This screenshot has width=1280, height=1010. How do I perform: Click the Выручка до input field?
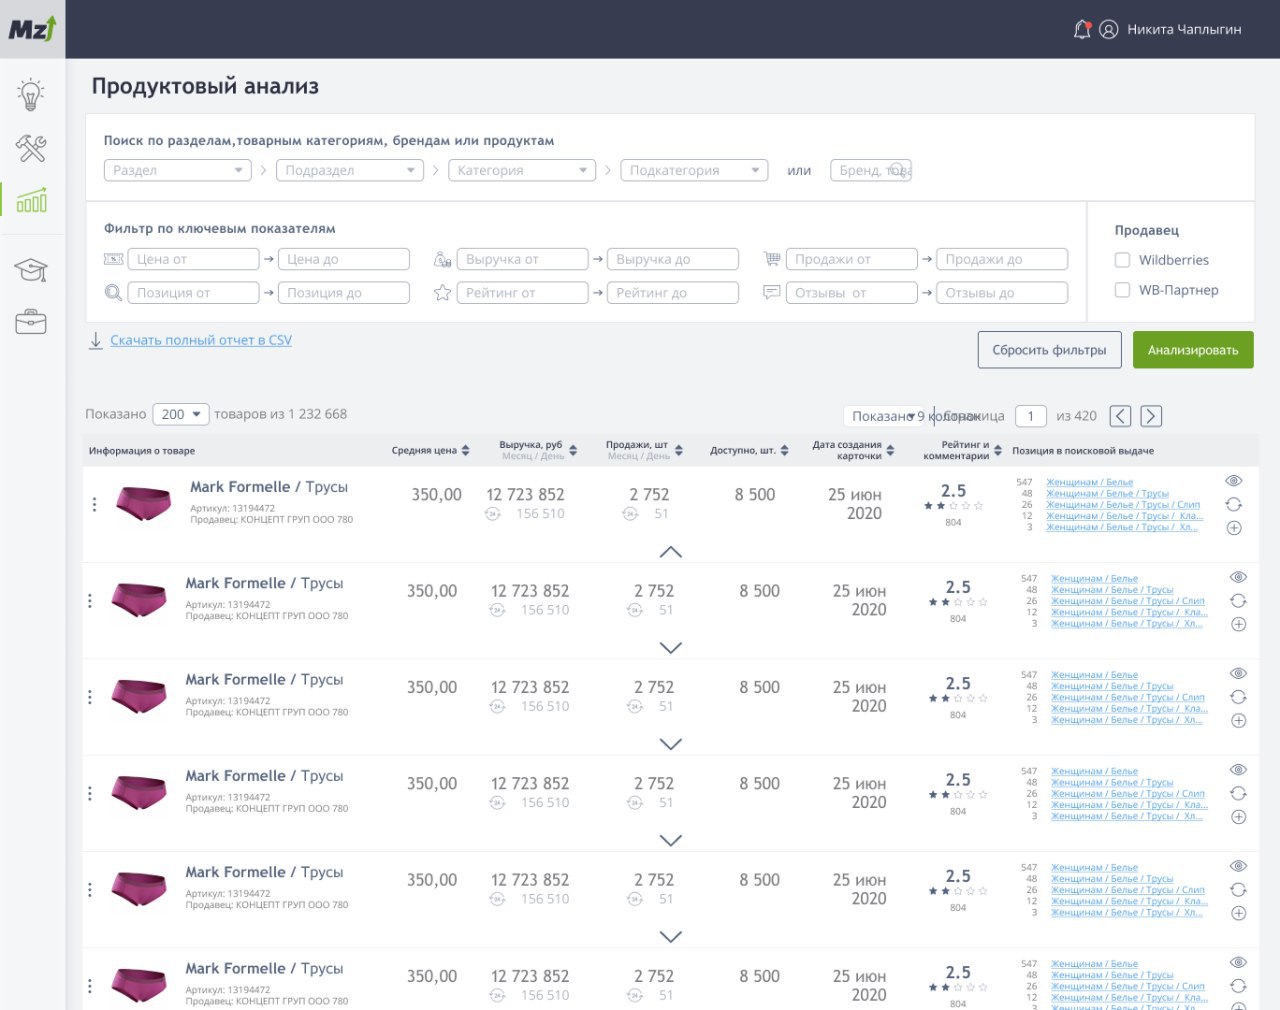(673, 259)
